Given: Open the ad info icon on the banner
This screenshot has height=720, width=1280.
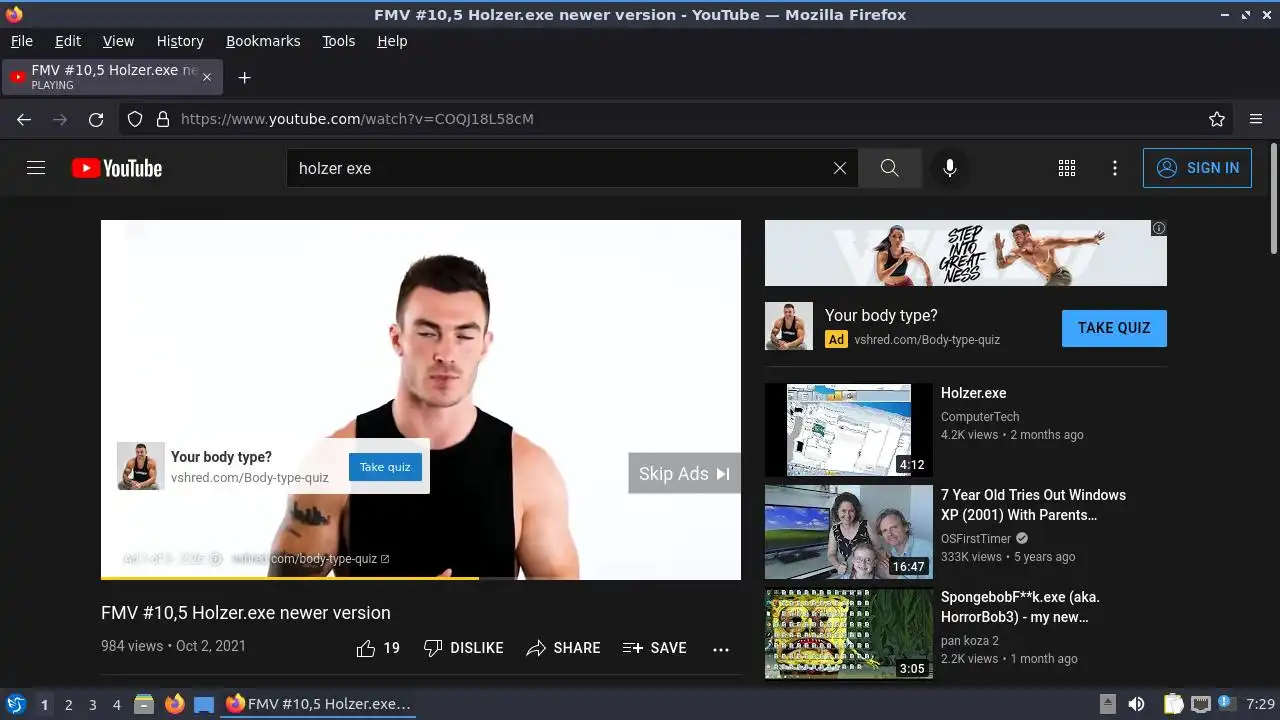Looking at the screenshot, I should coord(1159,228).
